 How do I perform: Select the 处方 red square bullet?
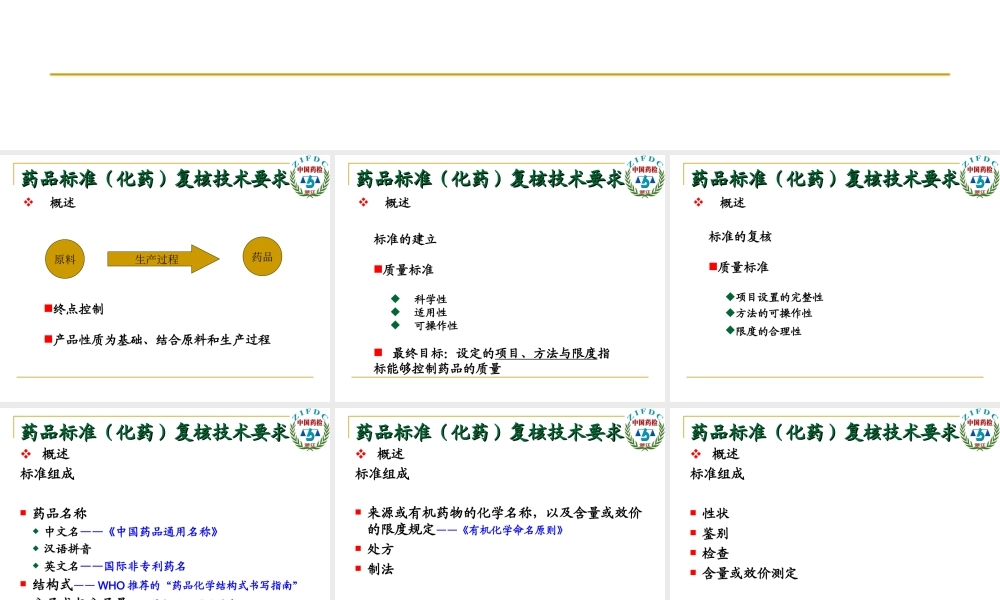pos(359,548)
